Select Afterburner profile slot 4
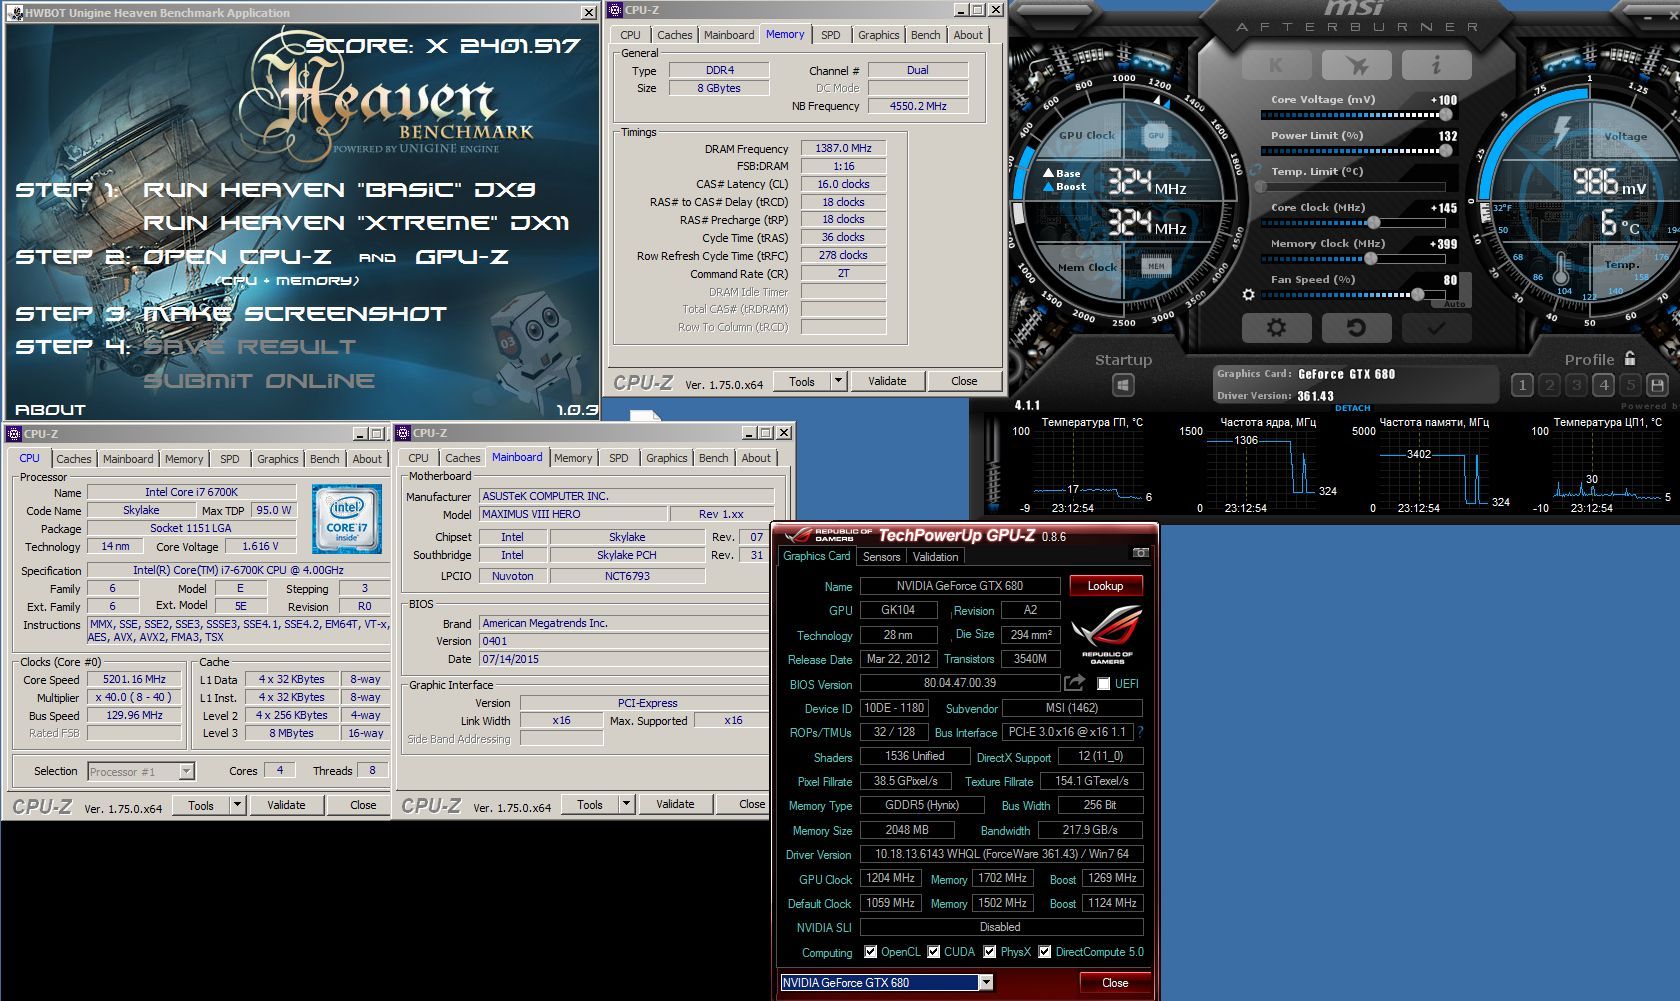Screen dimensions: 1680x1001 tap(1603, 385)
